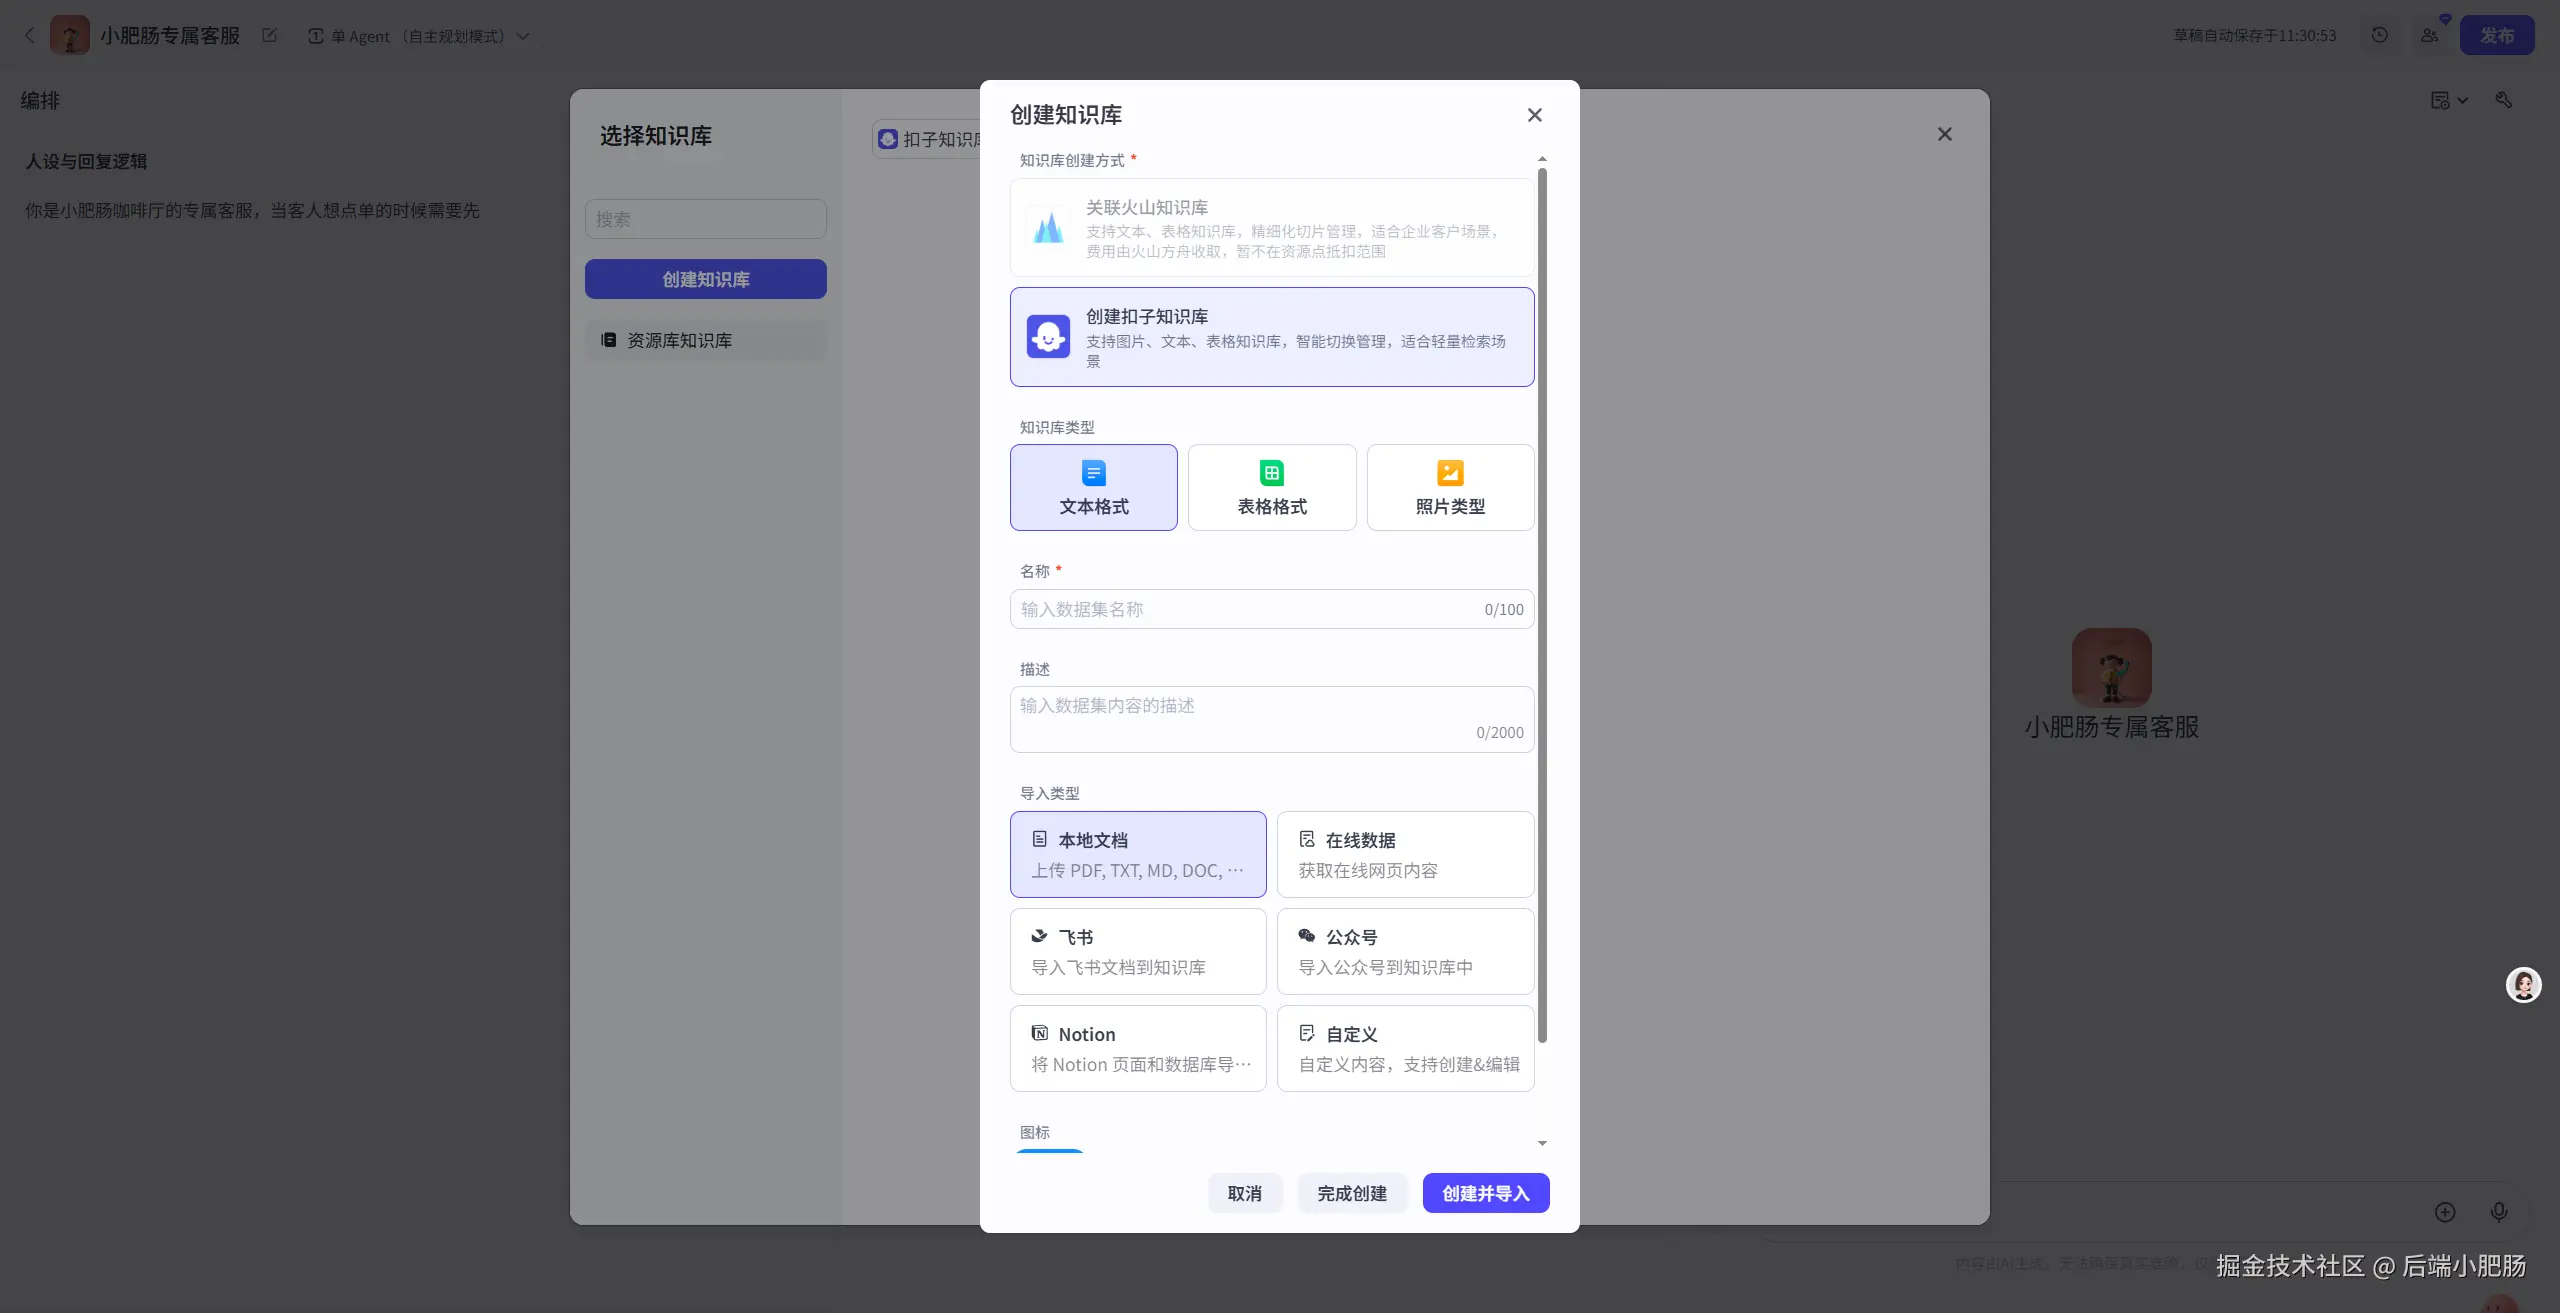Click scrollbar down arrow in the dialog
The width and height of the screenshot is (2560, 1313).
pos(1542,1143)
